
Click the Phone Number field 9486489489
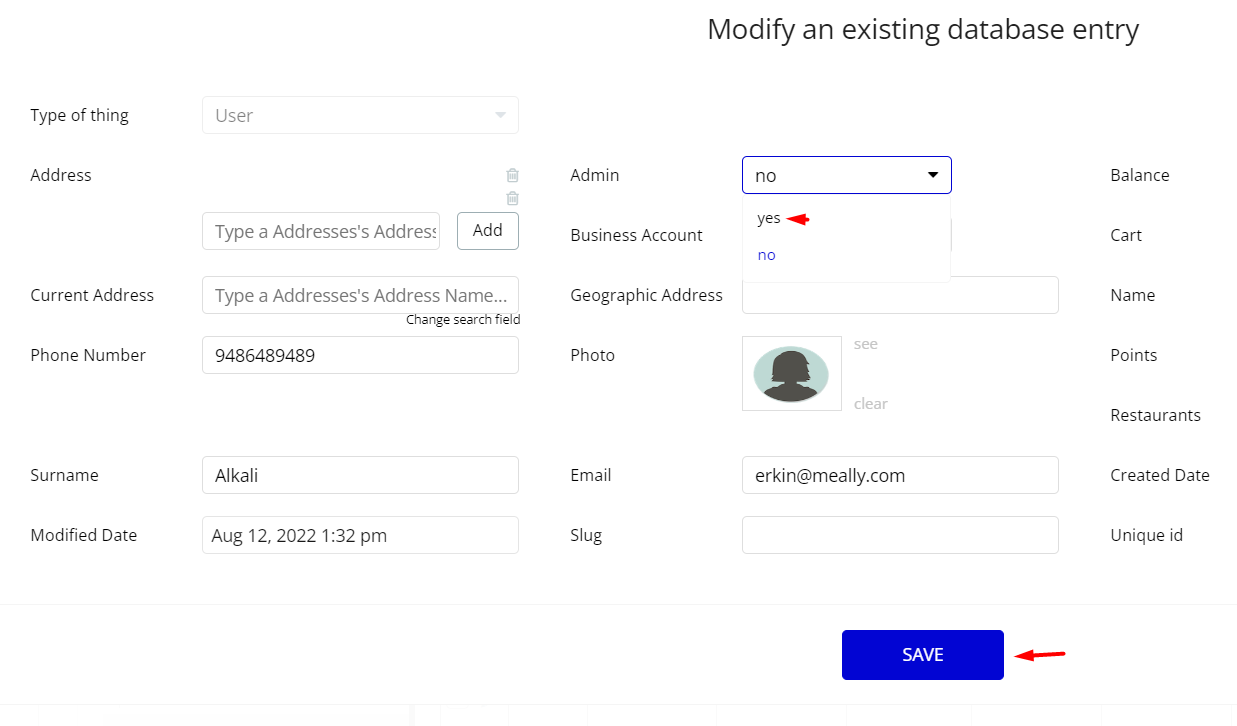click(360, 355)
